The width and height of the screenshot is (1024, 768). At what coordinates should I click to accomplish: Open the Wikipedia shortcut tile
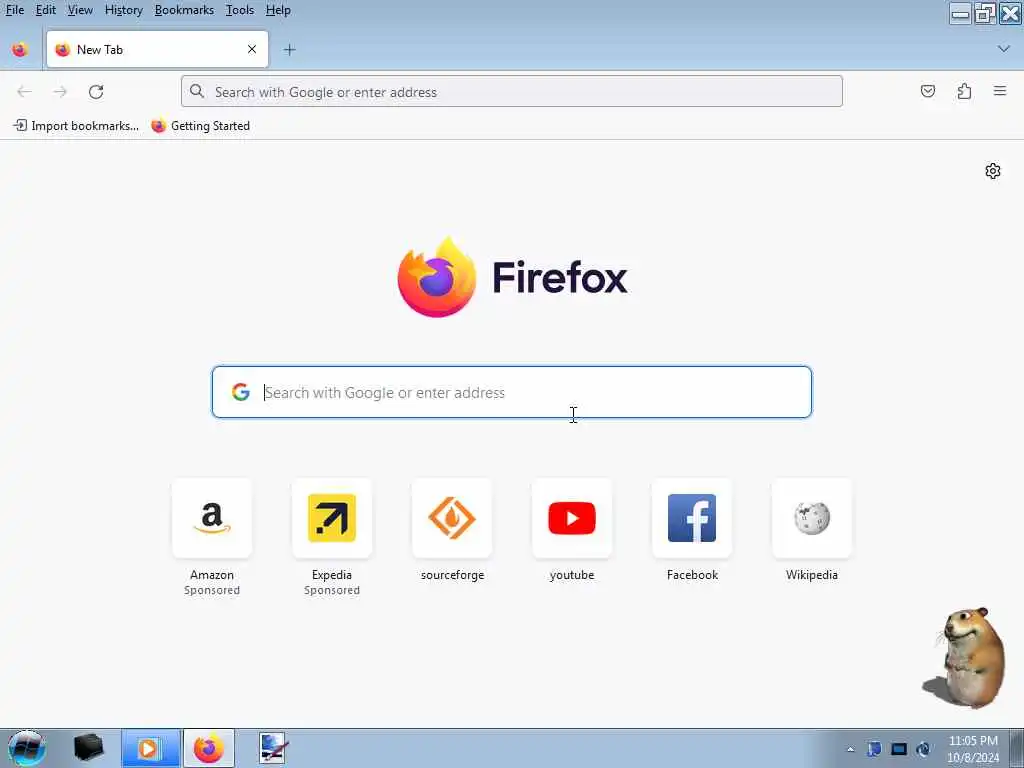click(812, 518)
